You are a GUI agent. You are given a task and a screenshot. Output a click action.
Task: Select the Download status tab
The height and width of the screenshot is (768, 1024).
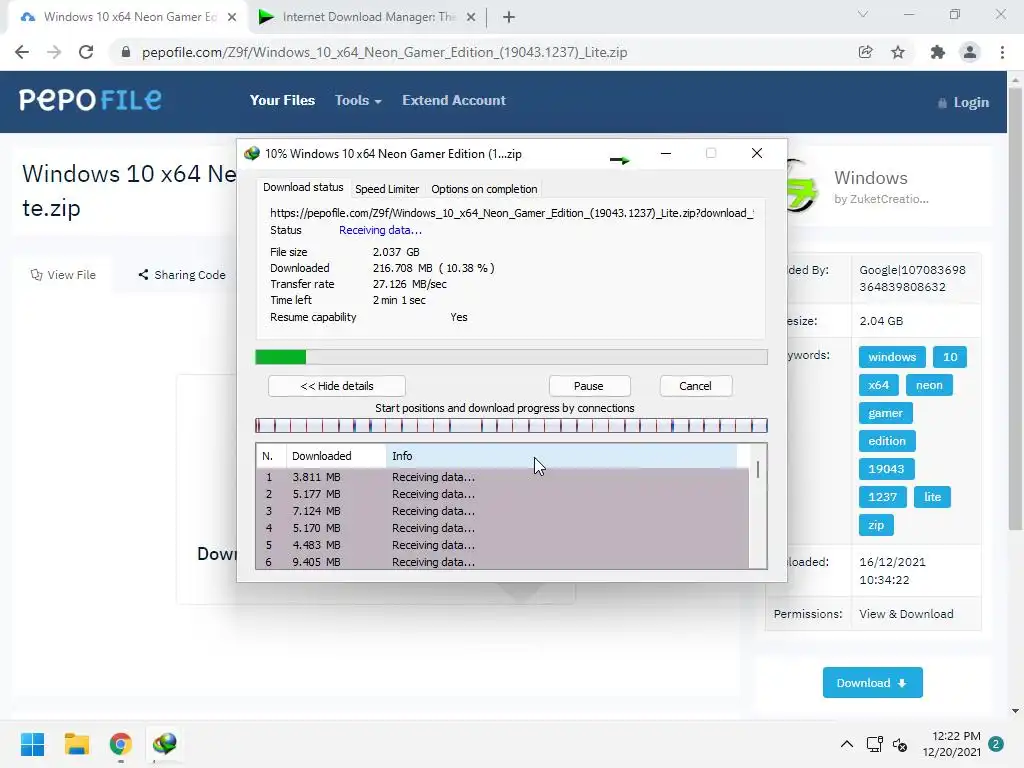pyautogui.click(x=303, y=187)
